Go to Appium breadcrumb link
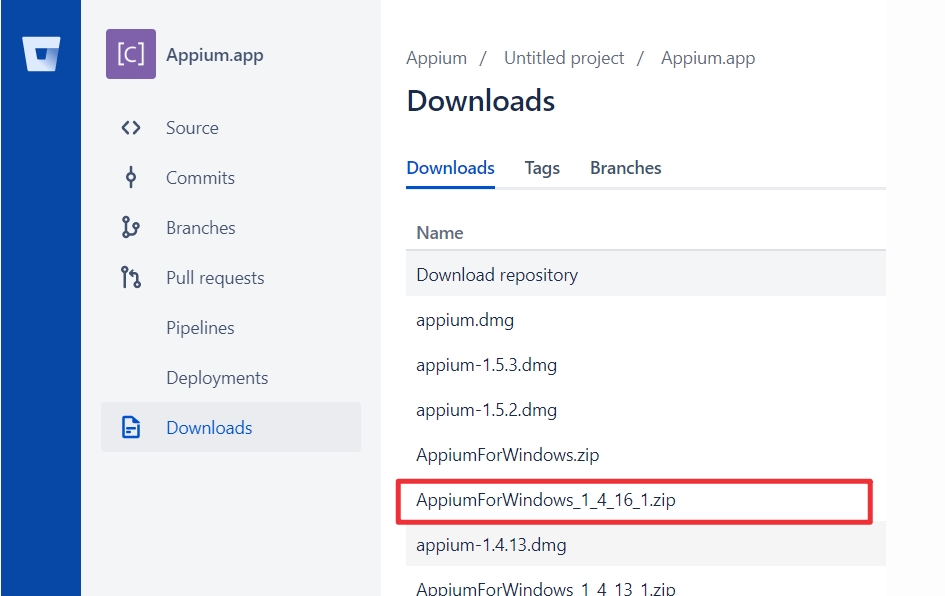 click(x=436, y=58)
